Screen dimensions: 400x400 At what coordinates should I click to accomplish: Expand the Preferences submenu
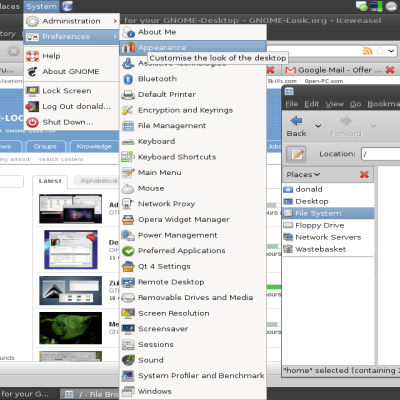[x=72, y=37]
